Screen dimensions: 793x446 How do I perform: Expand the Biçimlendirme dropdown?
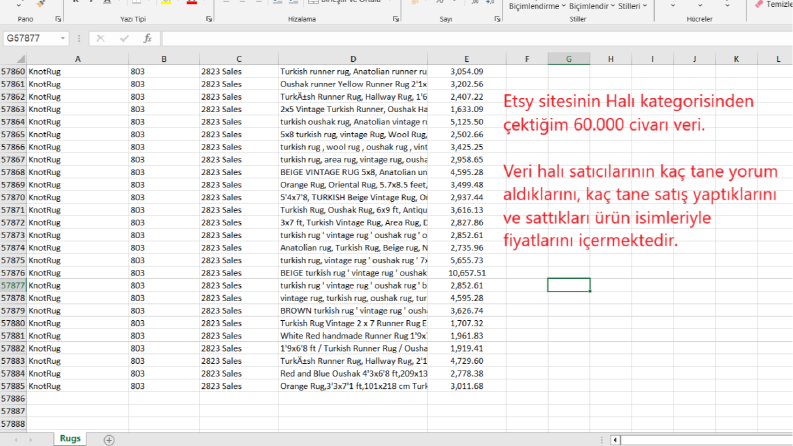click(563, 6)
